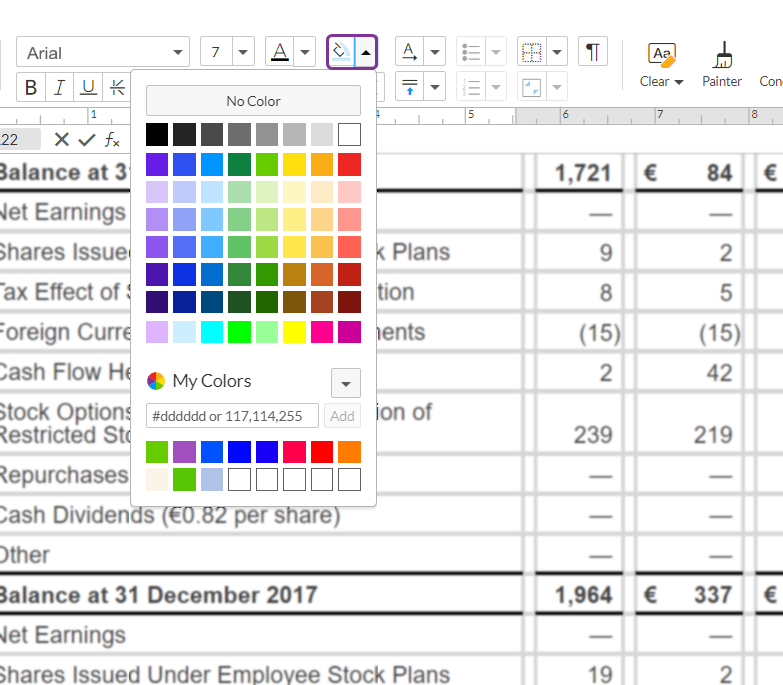The height and width of the screenshot is (685, 783).
Task: Confirm the formula with the checkmark icon
Action: [87, 139]
